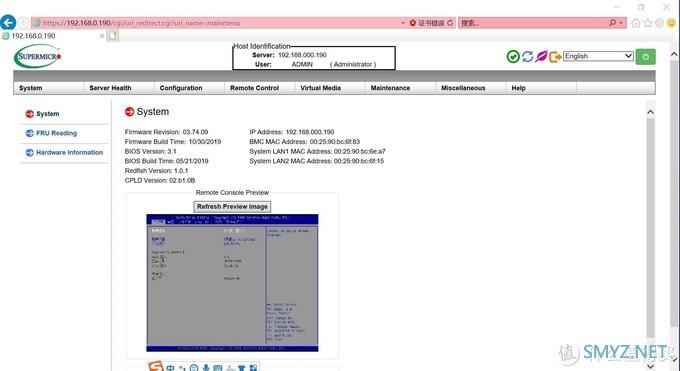
Task: Click System LAN1 MAC Address line
Action: point(317,151)
